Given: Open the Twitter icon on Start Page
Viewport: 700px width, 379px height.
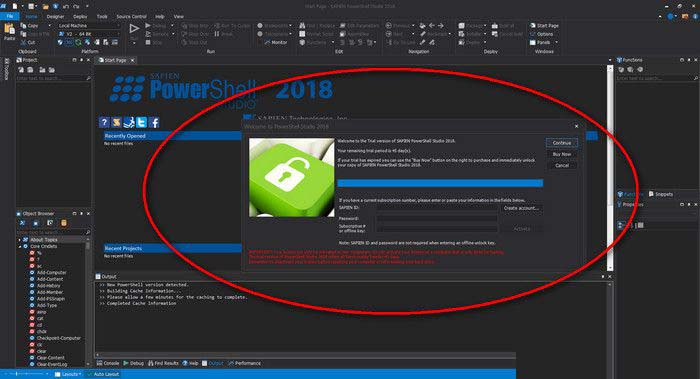Looking at the screenshot, I should coord(142,122).
